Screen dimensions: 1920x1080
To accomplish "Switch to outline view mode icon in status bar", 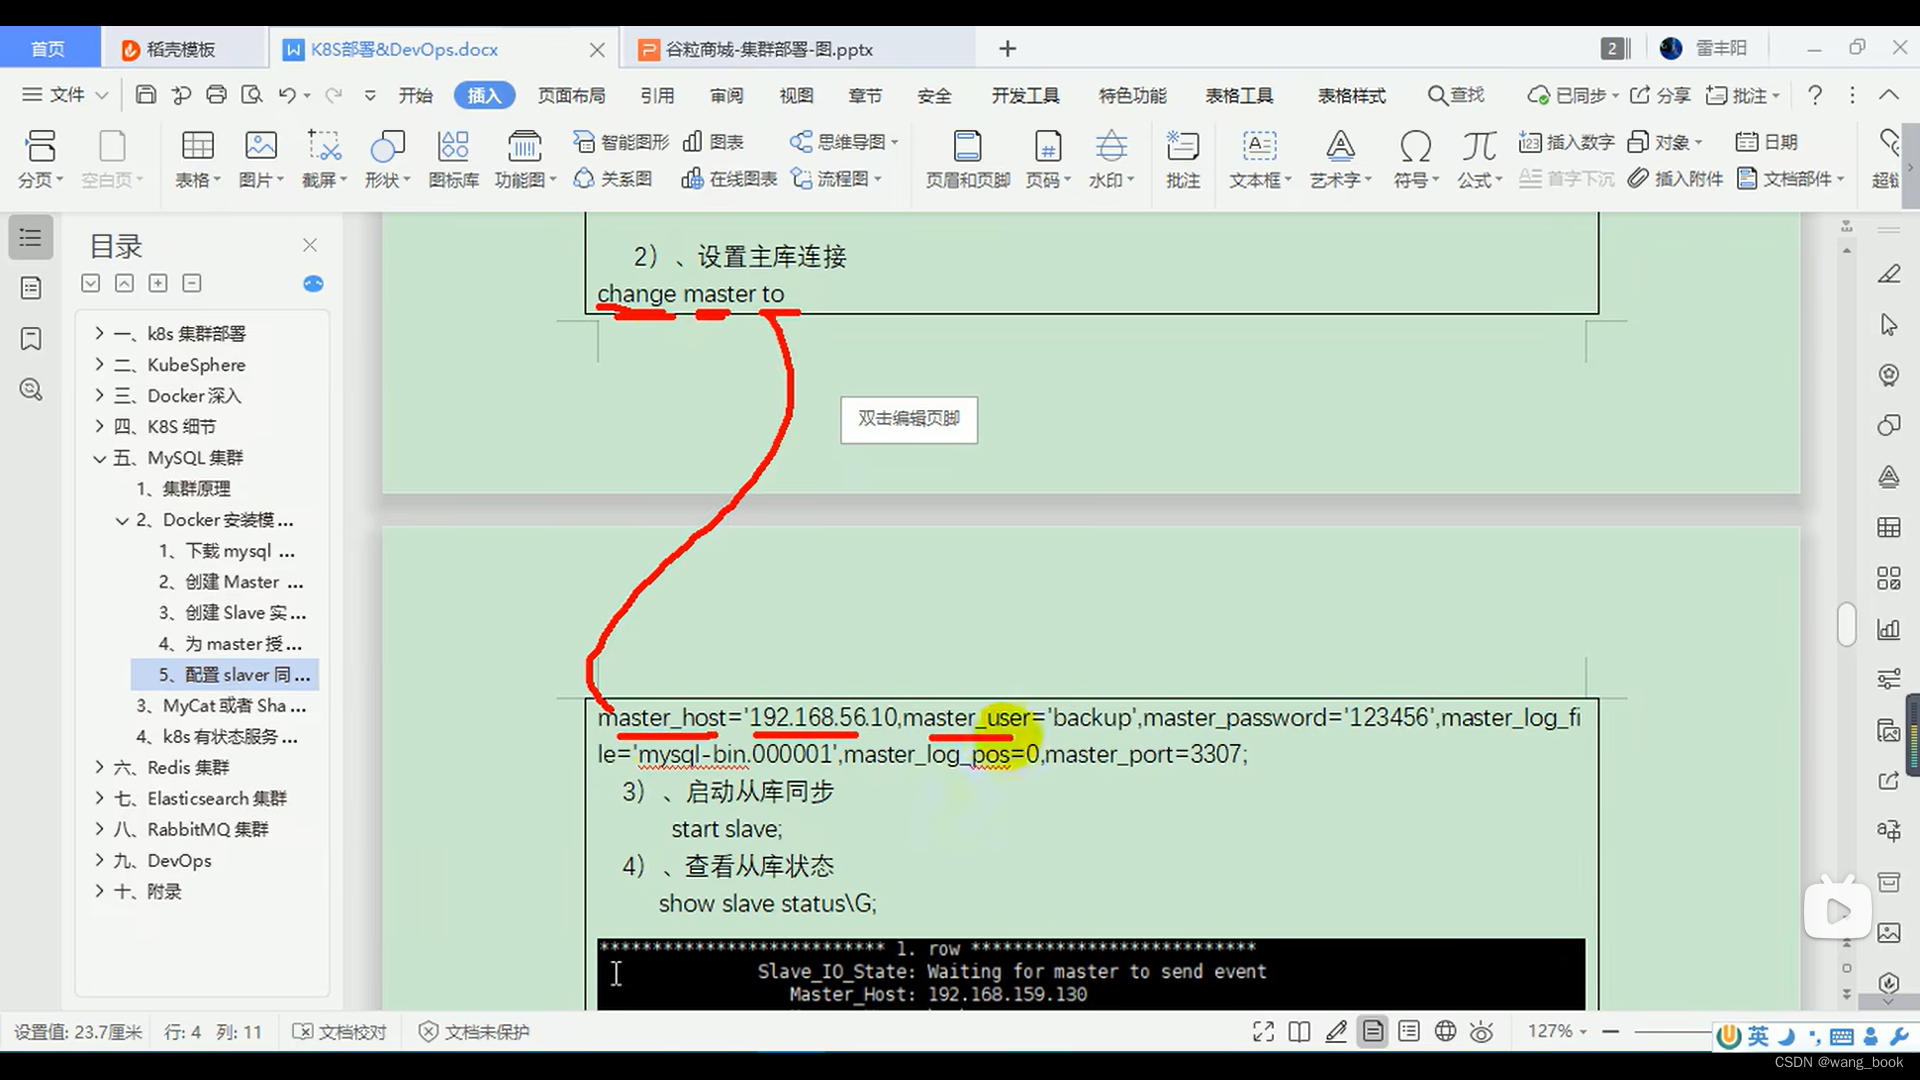I will 1409,1032.
